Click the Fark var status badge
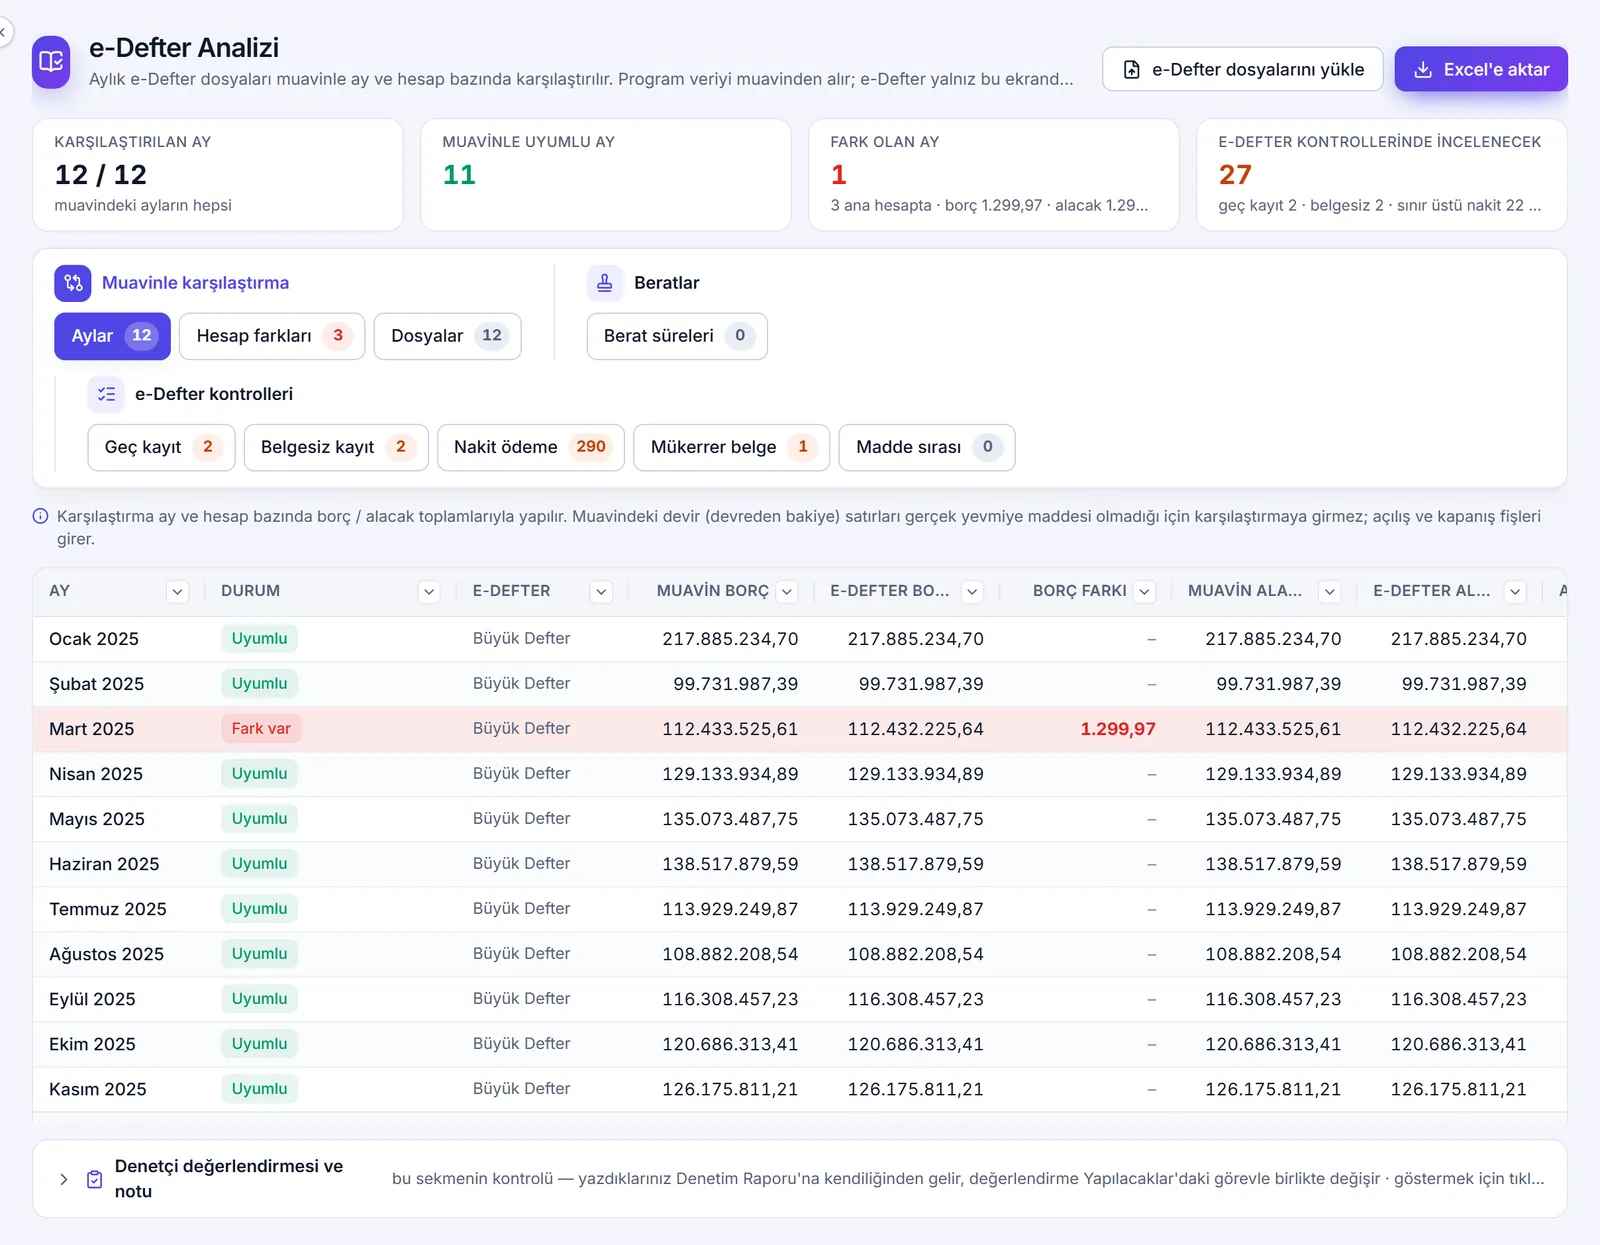Image resolution: width=1600 pixels, height=1245 pixels. tap(261, 729)
